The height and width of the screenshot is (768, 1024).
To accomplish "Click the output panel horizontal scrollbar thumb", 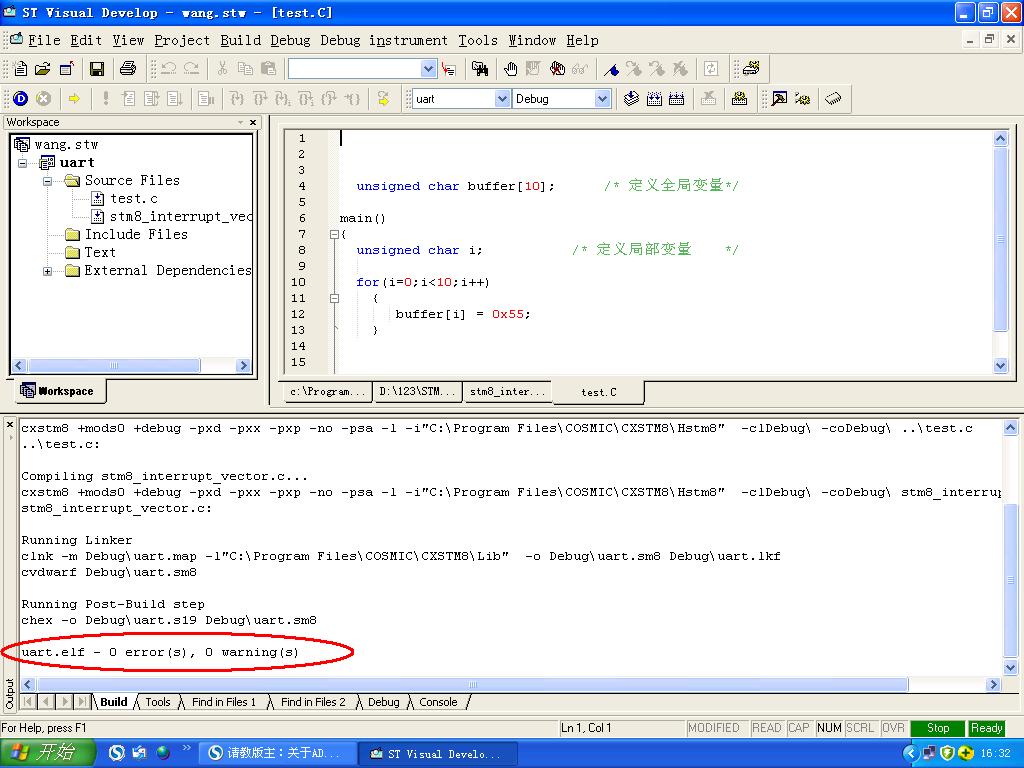I will tap(473, 684).
